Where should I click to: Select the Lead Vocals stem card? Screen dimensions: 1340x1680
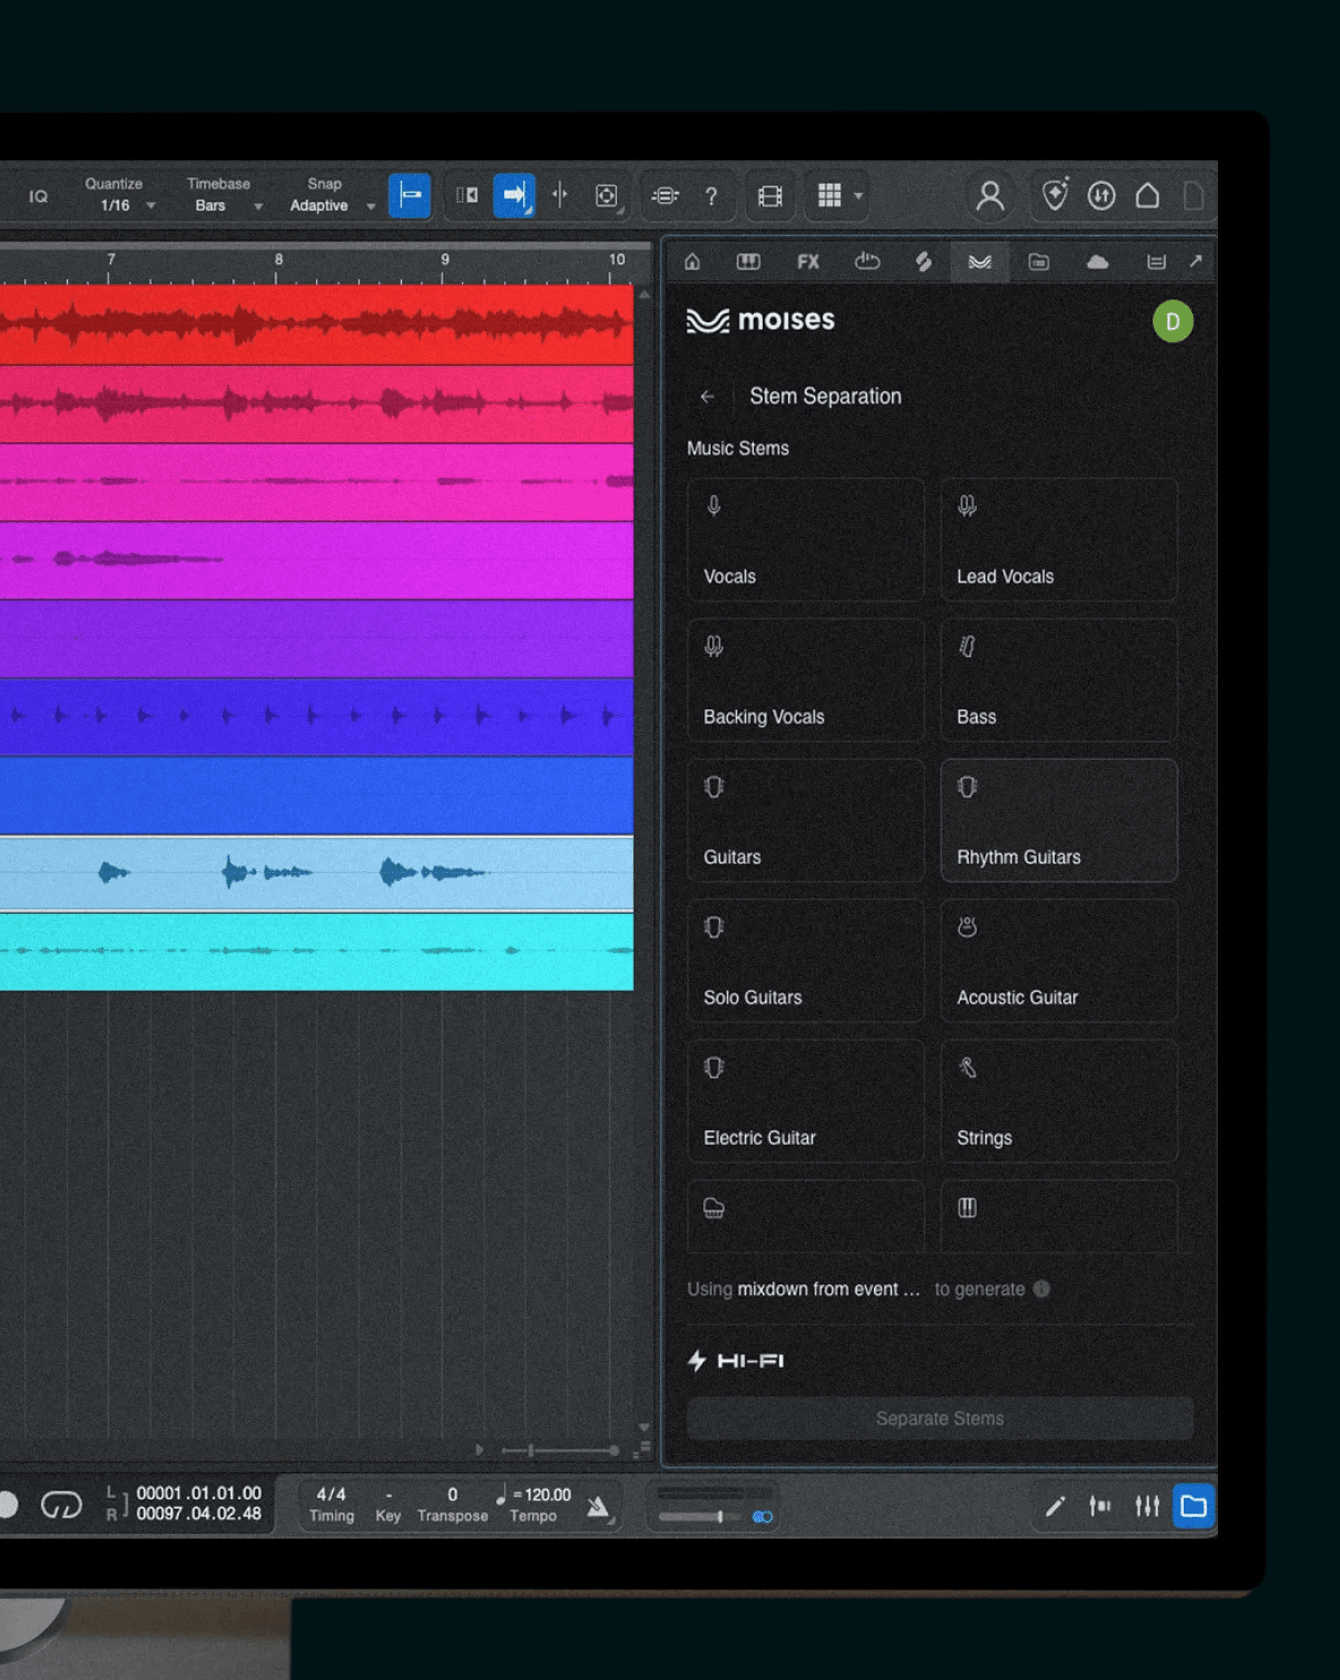pyautogui.click(x=1058, y=540)
